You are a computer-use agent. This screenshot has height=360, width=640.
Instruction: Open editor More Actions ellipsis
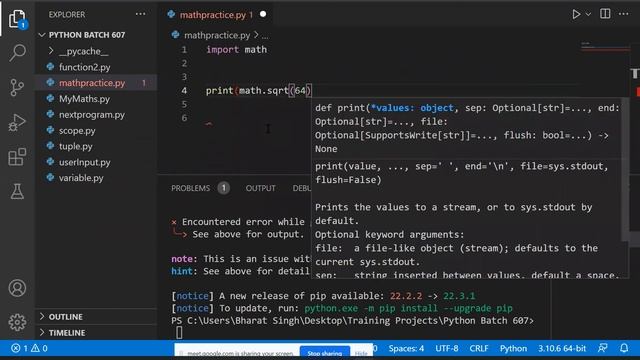coord(624,14)
